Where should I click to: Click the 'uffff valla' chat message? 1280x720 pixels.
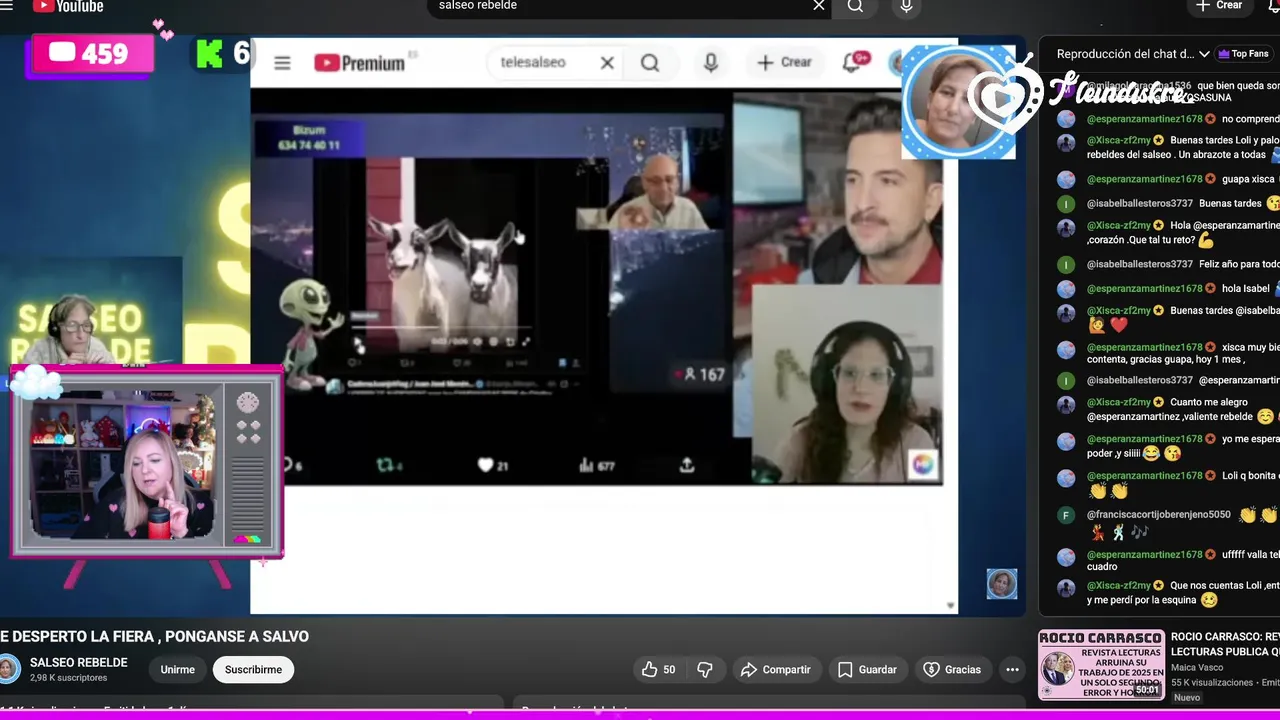coord(1168,560)
